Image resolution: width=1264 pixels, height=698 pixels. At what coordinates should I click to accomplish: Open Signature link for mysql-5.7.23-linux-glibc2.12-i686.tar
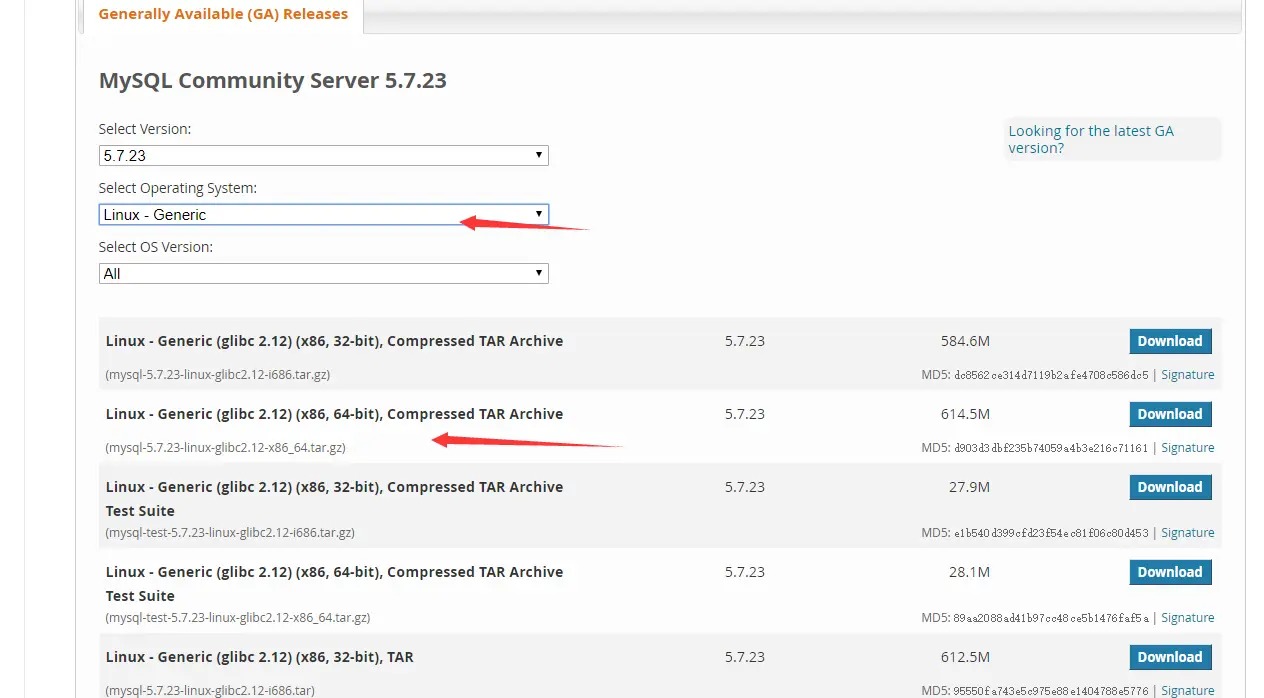click(x=1188, y=690)
